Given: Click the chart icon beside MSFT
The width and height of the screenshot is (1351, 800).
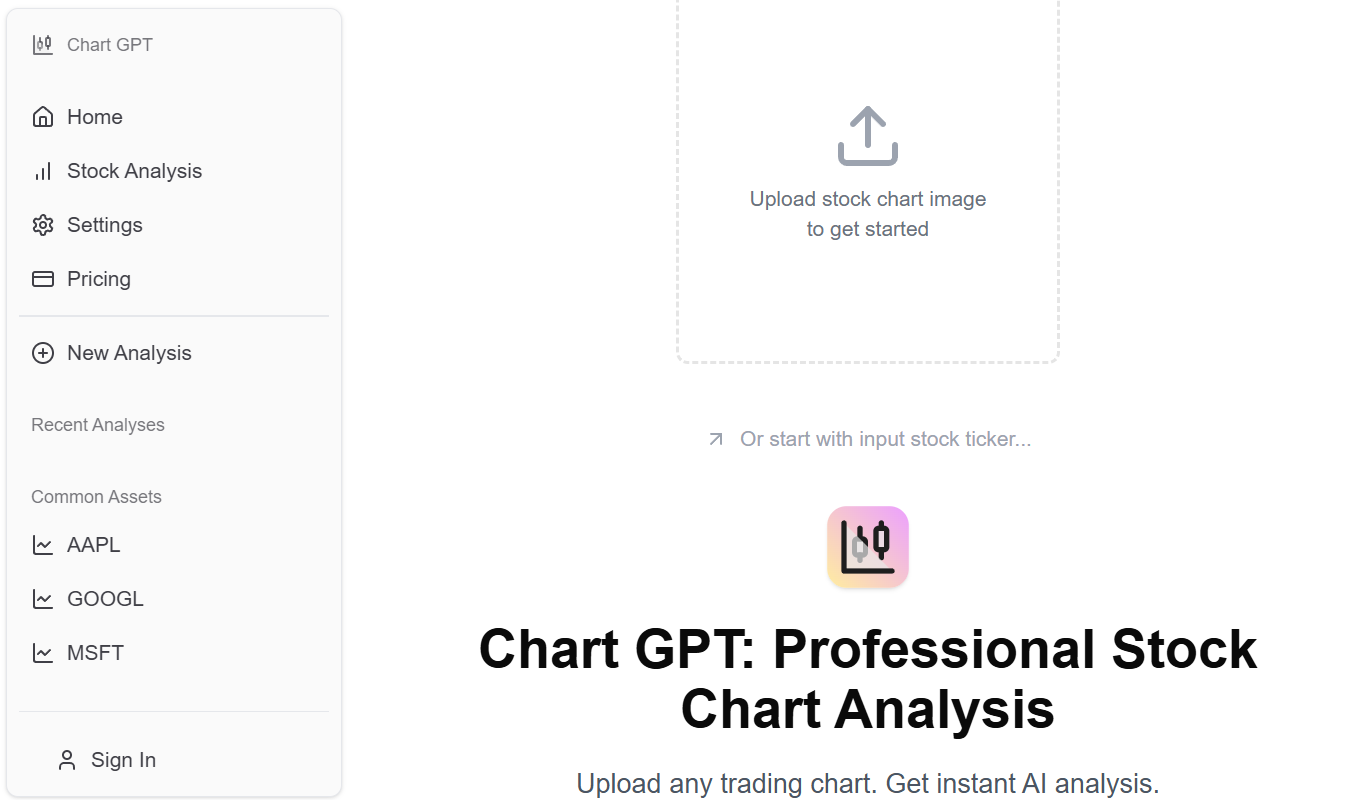Looking at the screenshot, I should 43,652.
